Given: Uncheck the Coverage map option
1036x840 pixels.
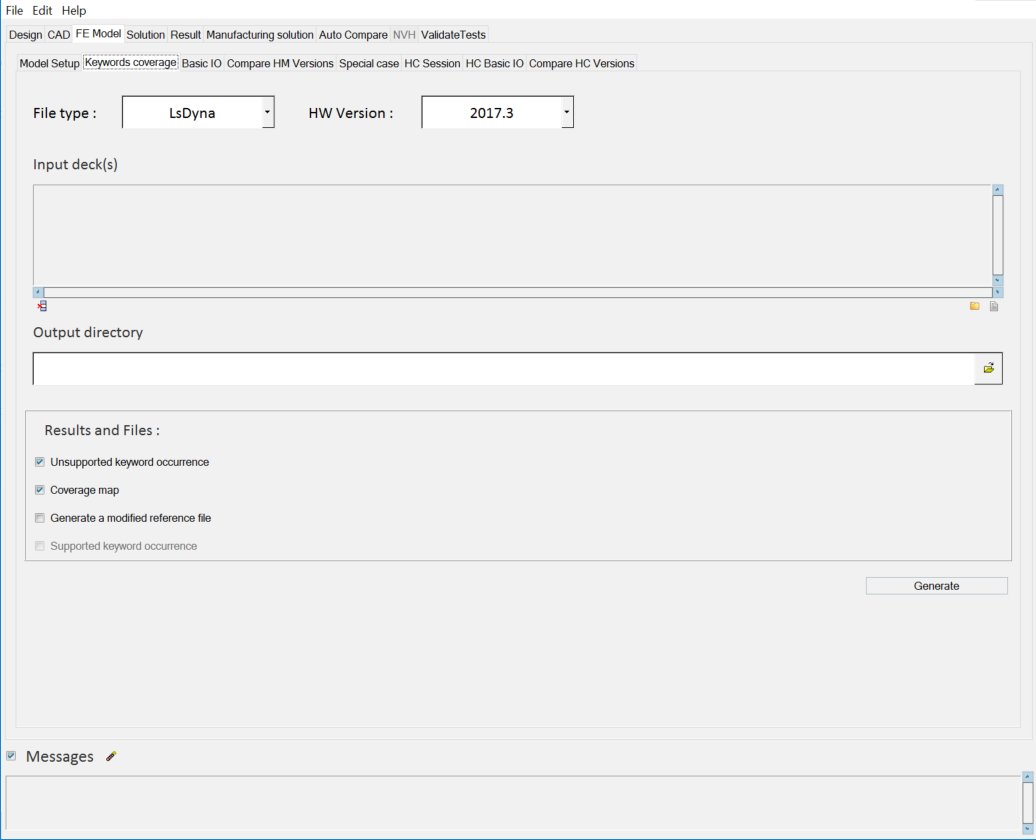Looking at the screenshot, I should [x=40, y=490].
